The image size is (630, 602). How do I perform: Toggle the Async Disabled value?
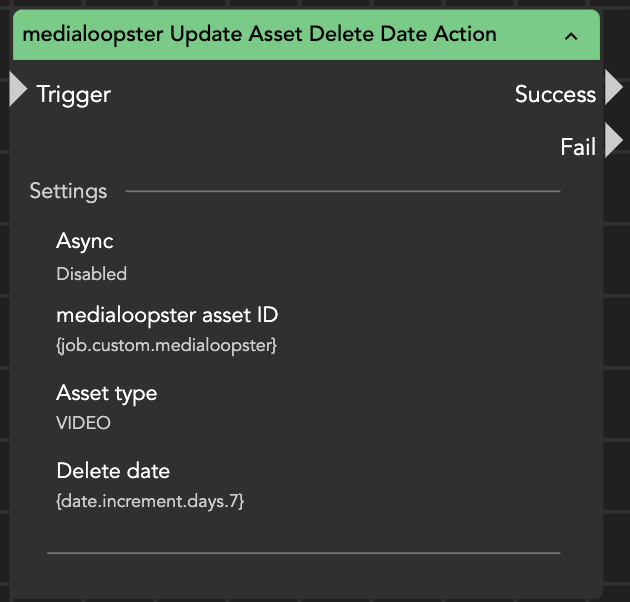pos(92,274)
